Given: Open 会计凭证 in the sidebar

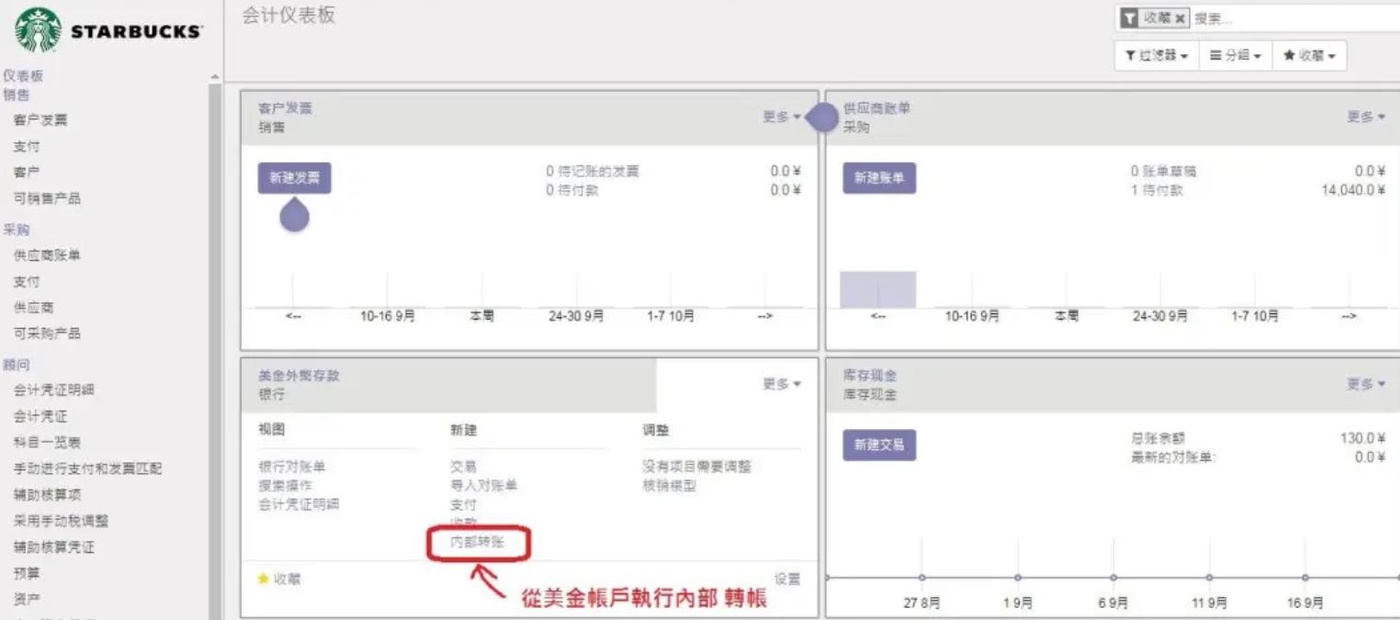Looking at the screenshot, I should point(41,416).
